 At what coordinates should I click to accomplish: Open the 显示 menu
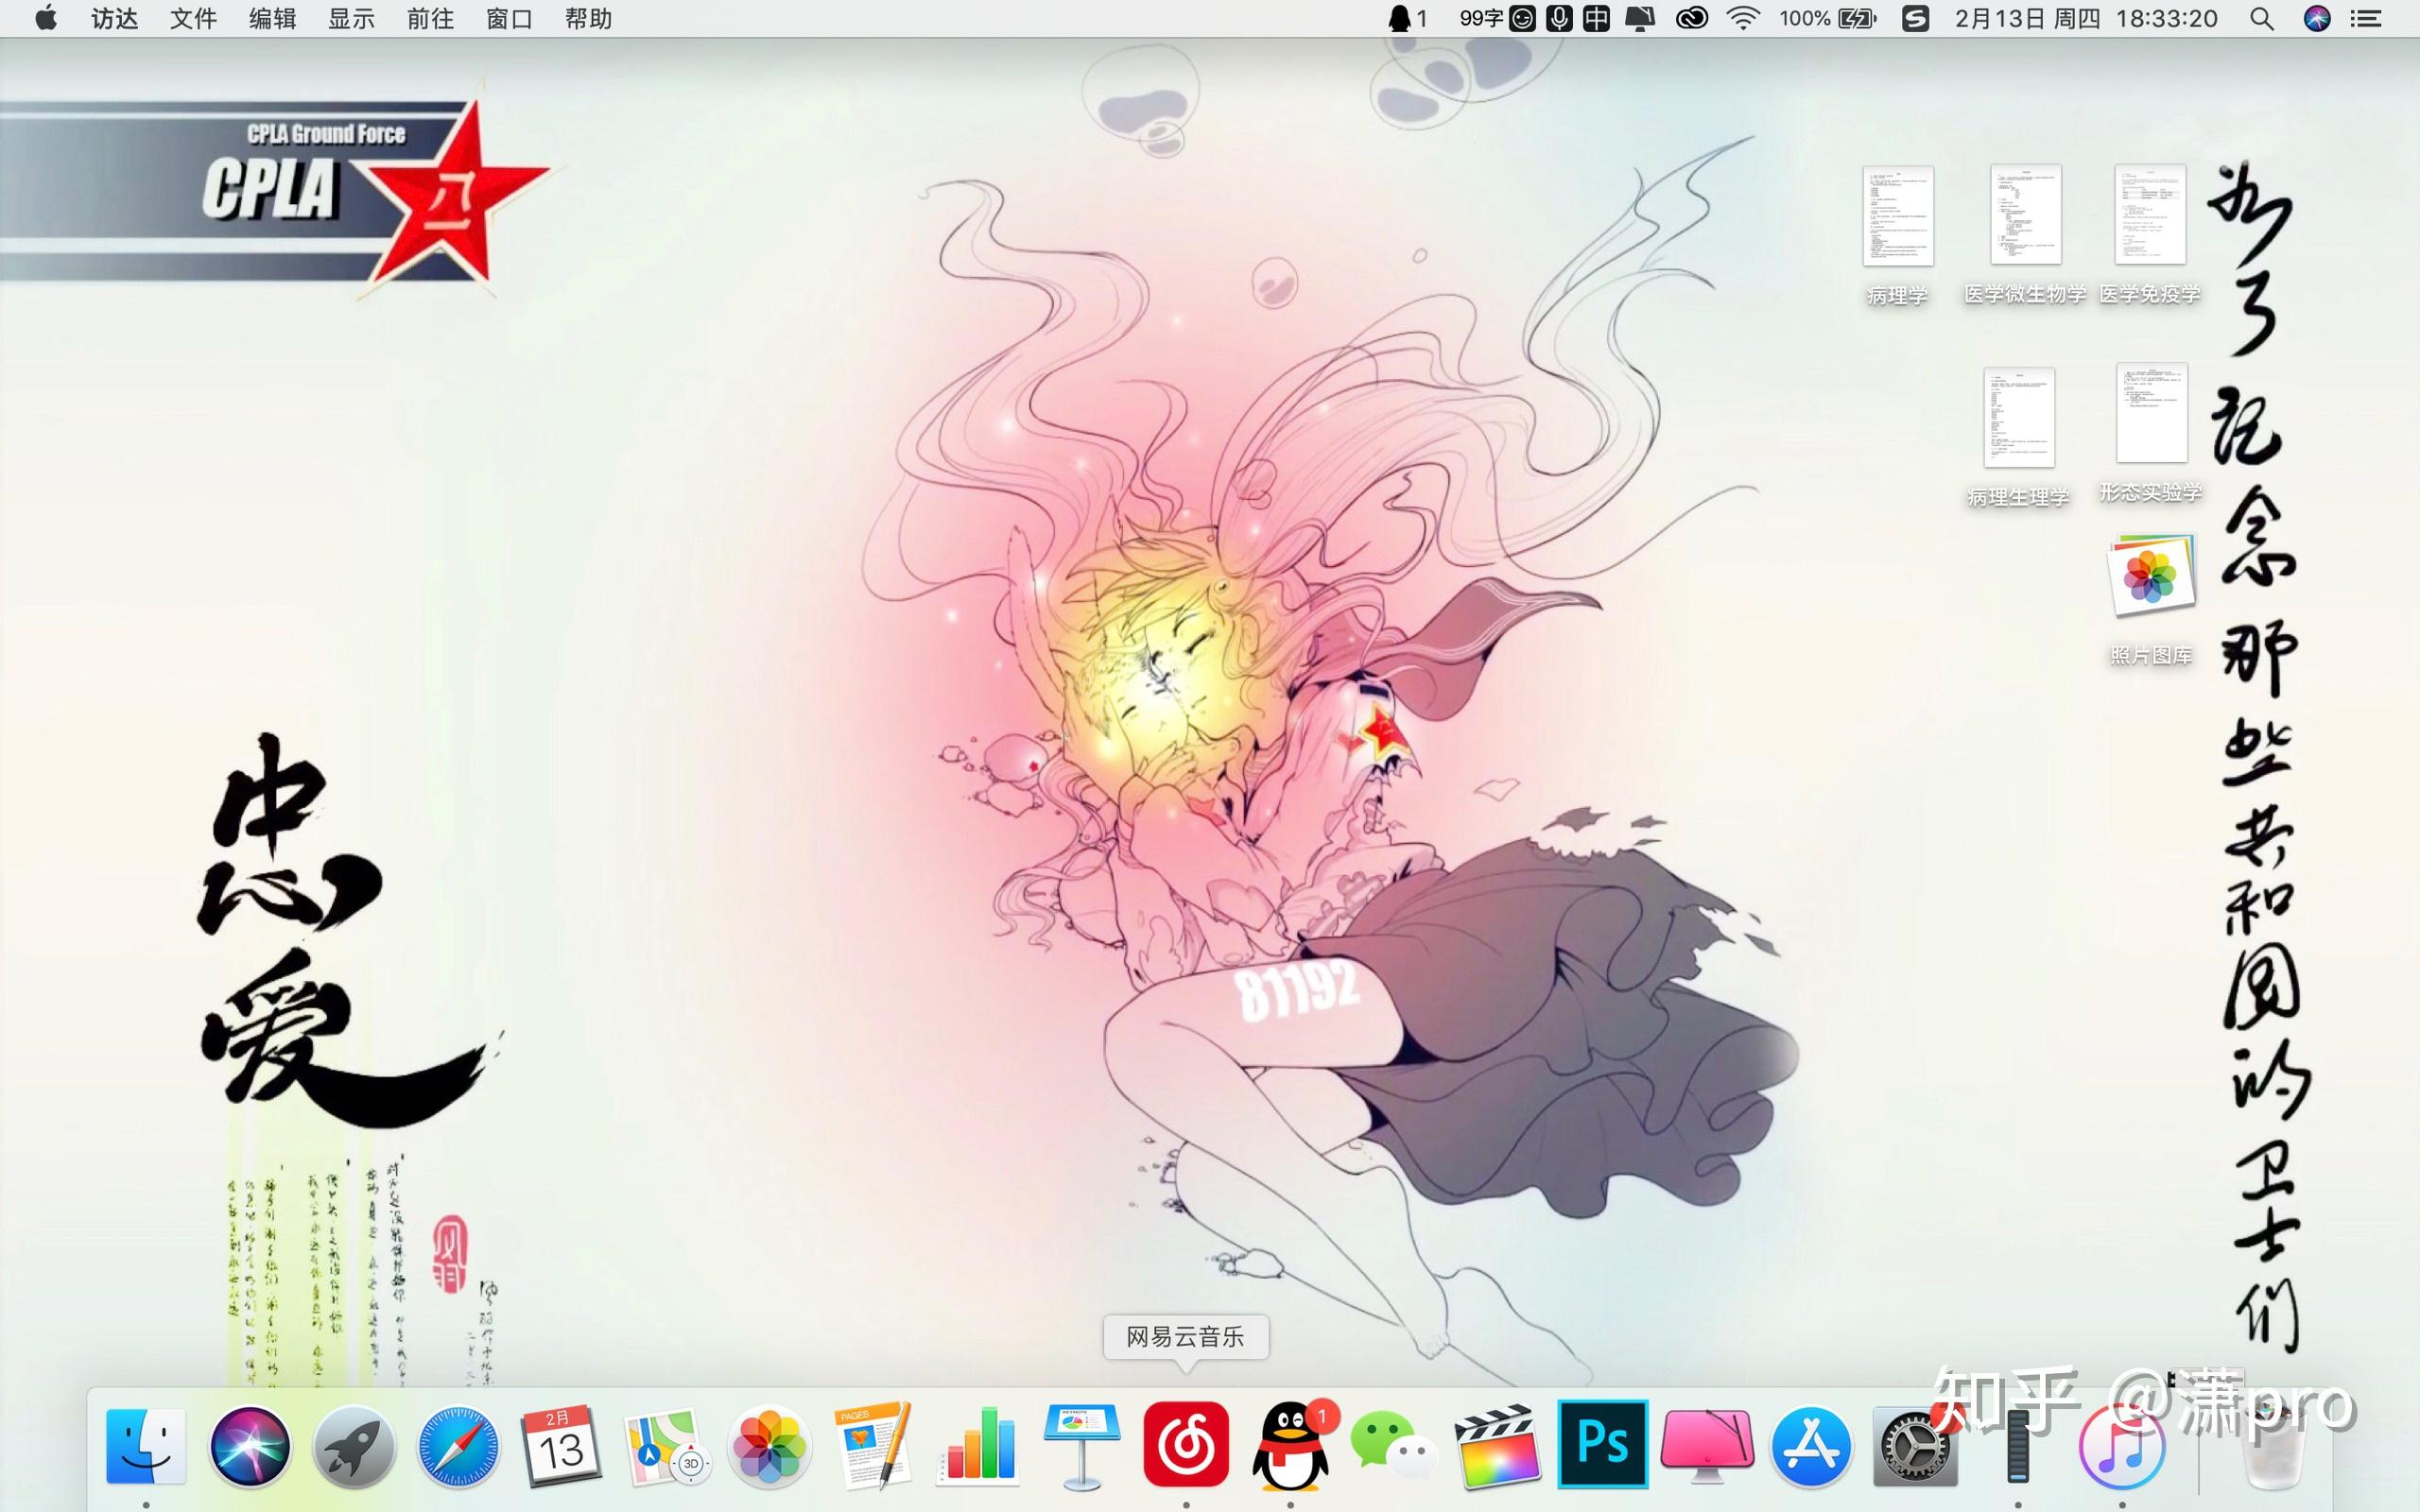tap(351, 18)
